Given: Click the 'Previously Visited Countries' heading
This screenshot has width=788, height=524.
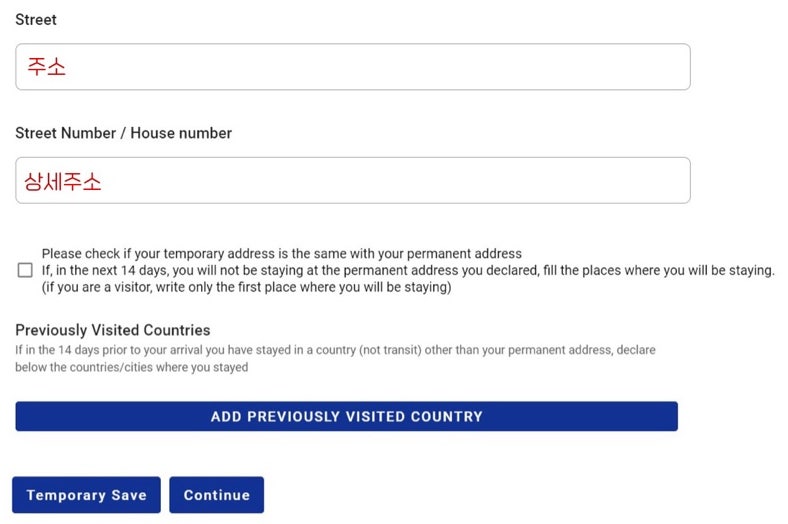Looking at the screenshot, I should (112, 330).
